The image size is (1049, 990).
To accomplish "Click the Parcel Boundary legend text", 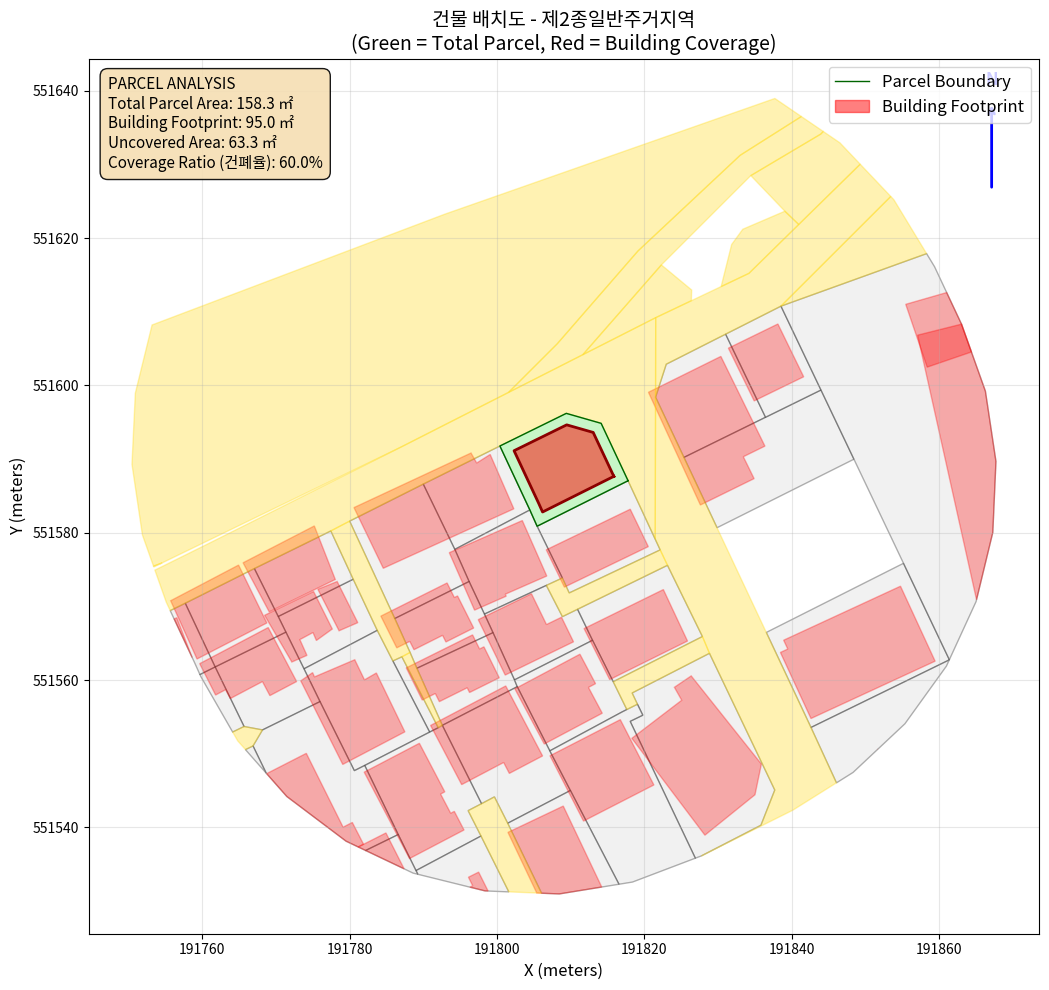I will pyautogui.click(x=946, y=82).
